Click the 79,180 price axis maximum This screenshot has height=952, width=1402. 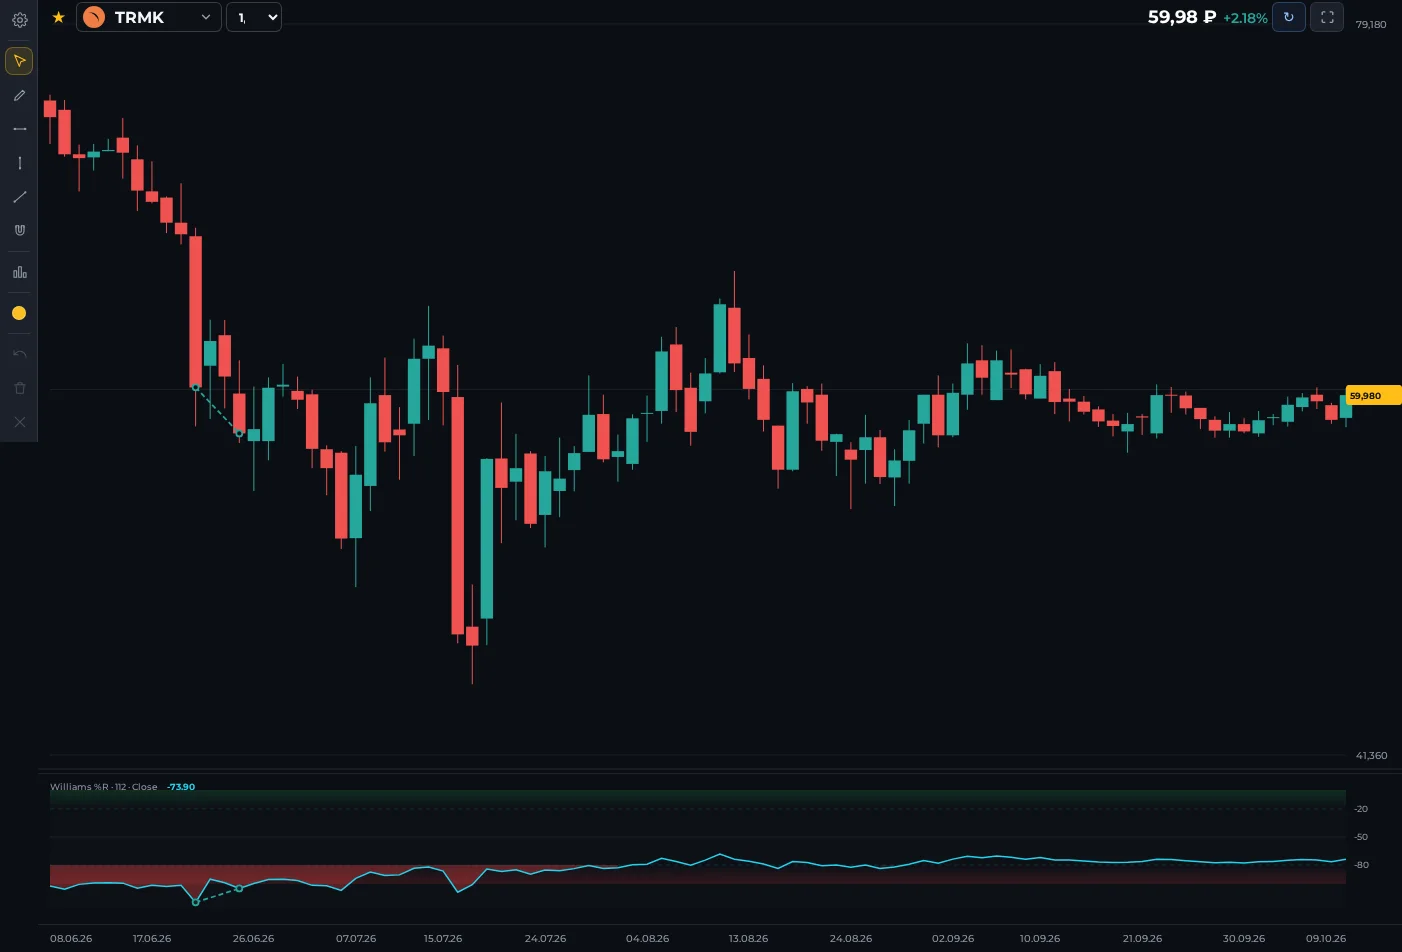pos(1371,24)
